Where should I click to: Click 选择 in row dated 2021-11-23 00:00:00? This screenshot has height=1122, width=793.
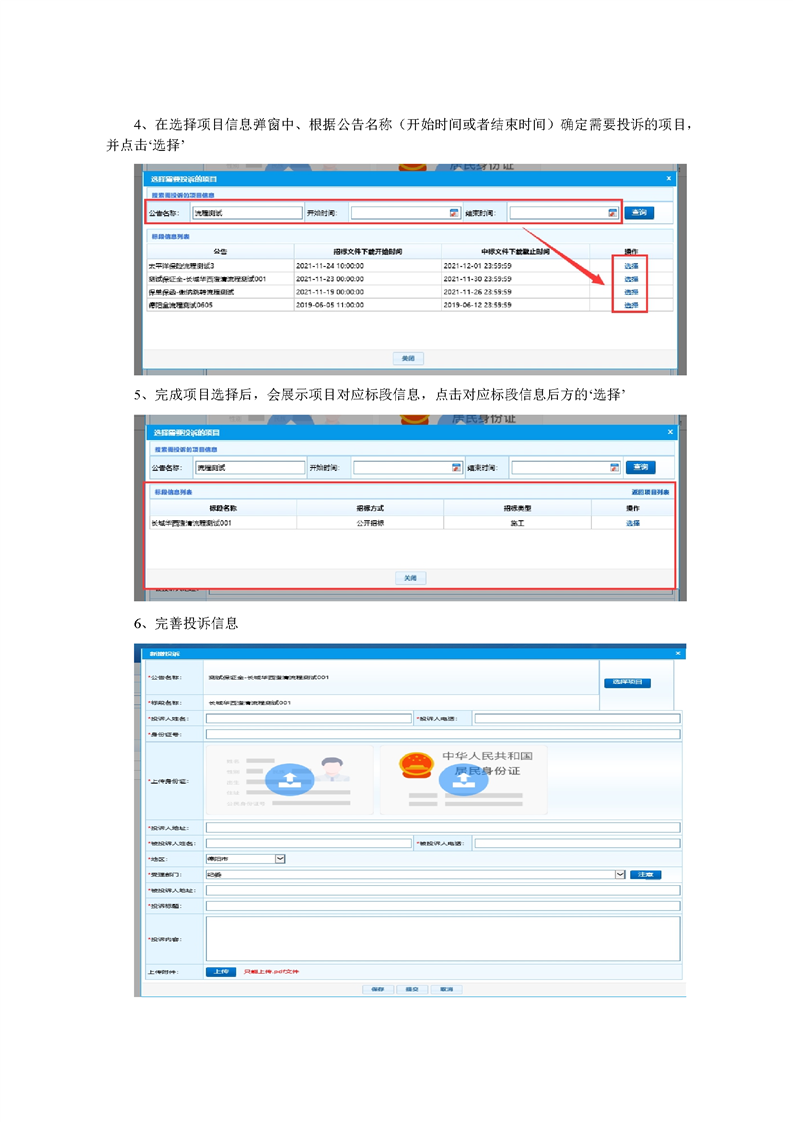pyautogui.click(x=631, y=279)
